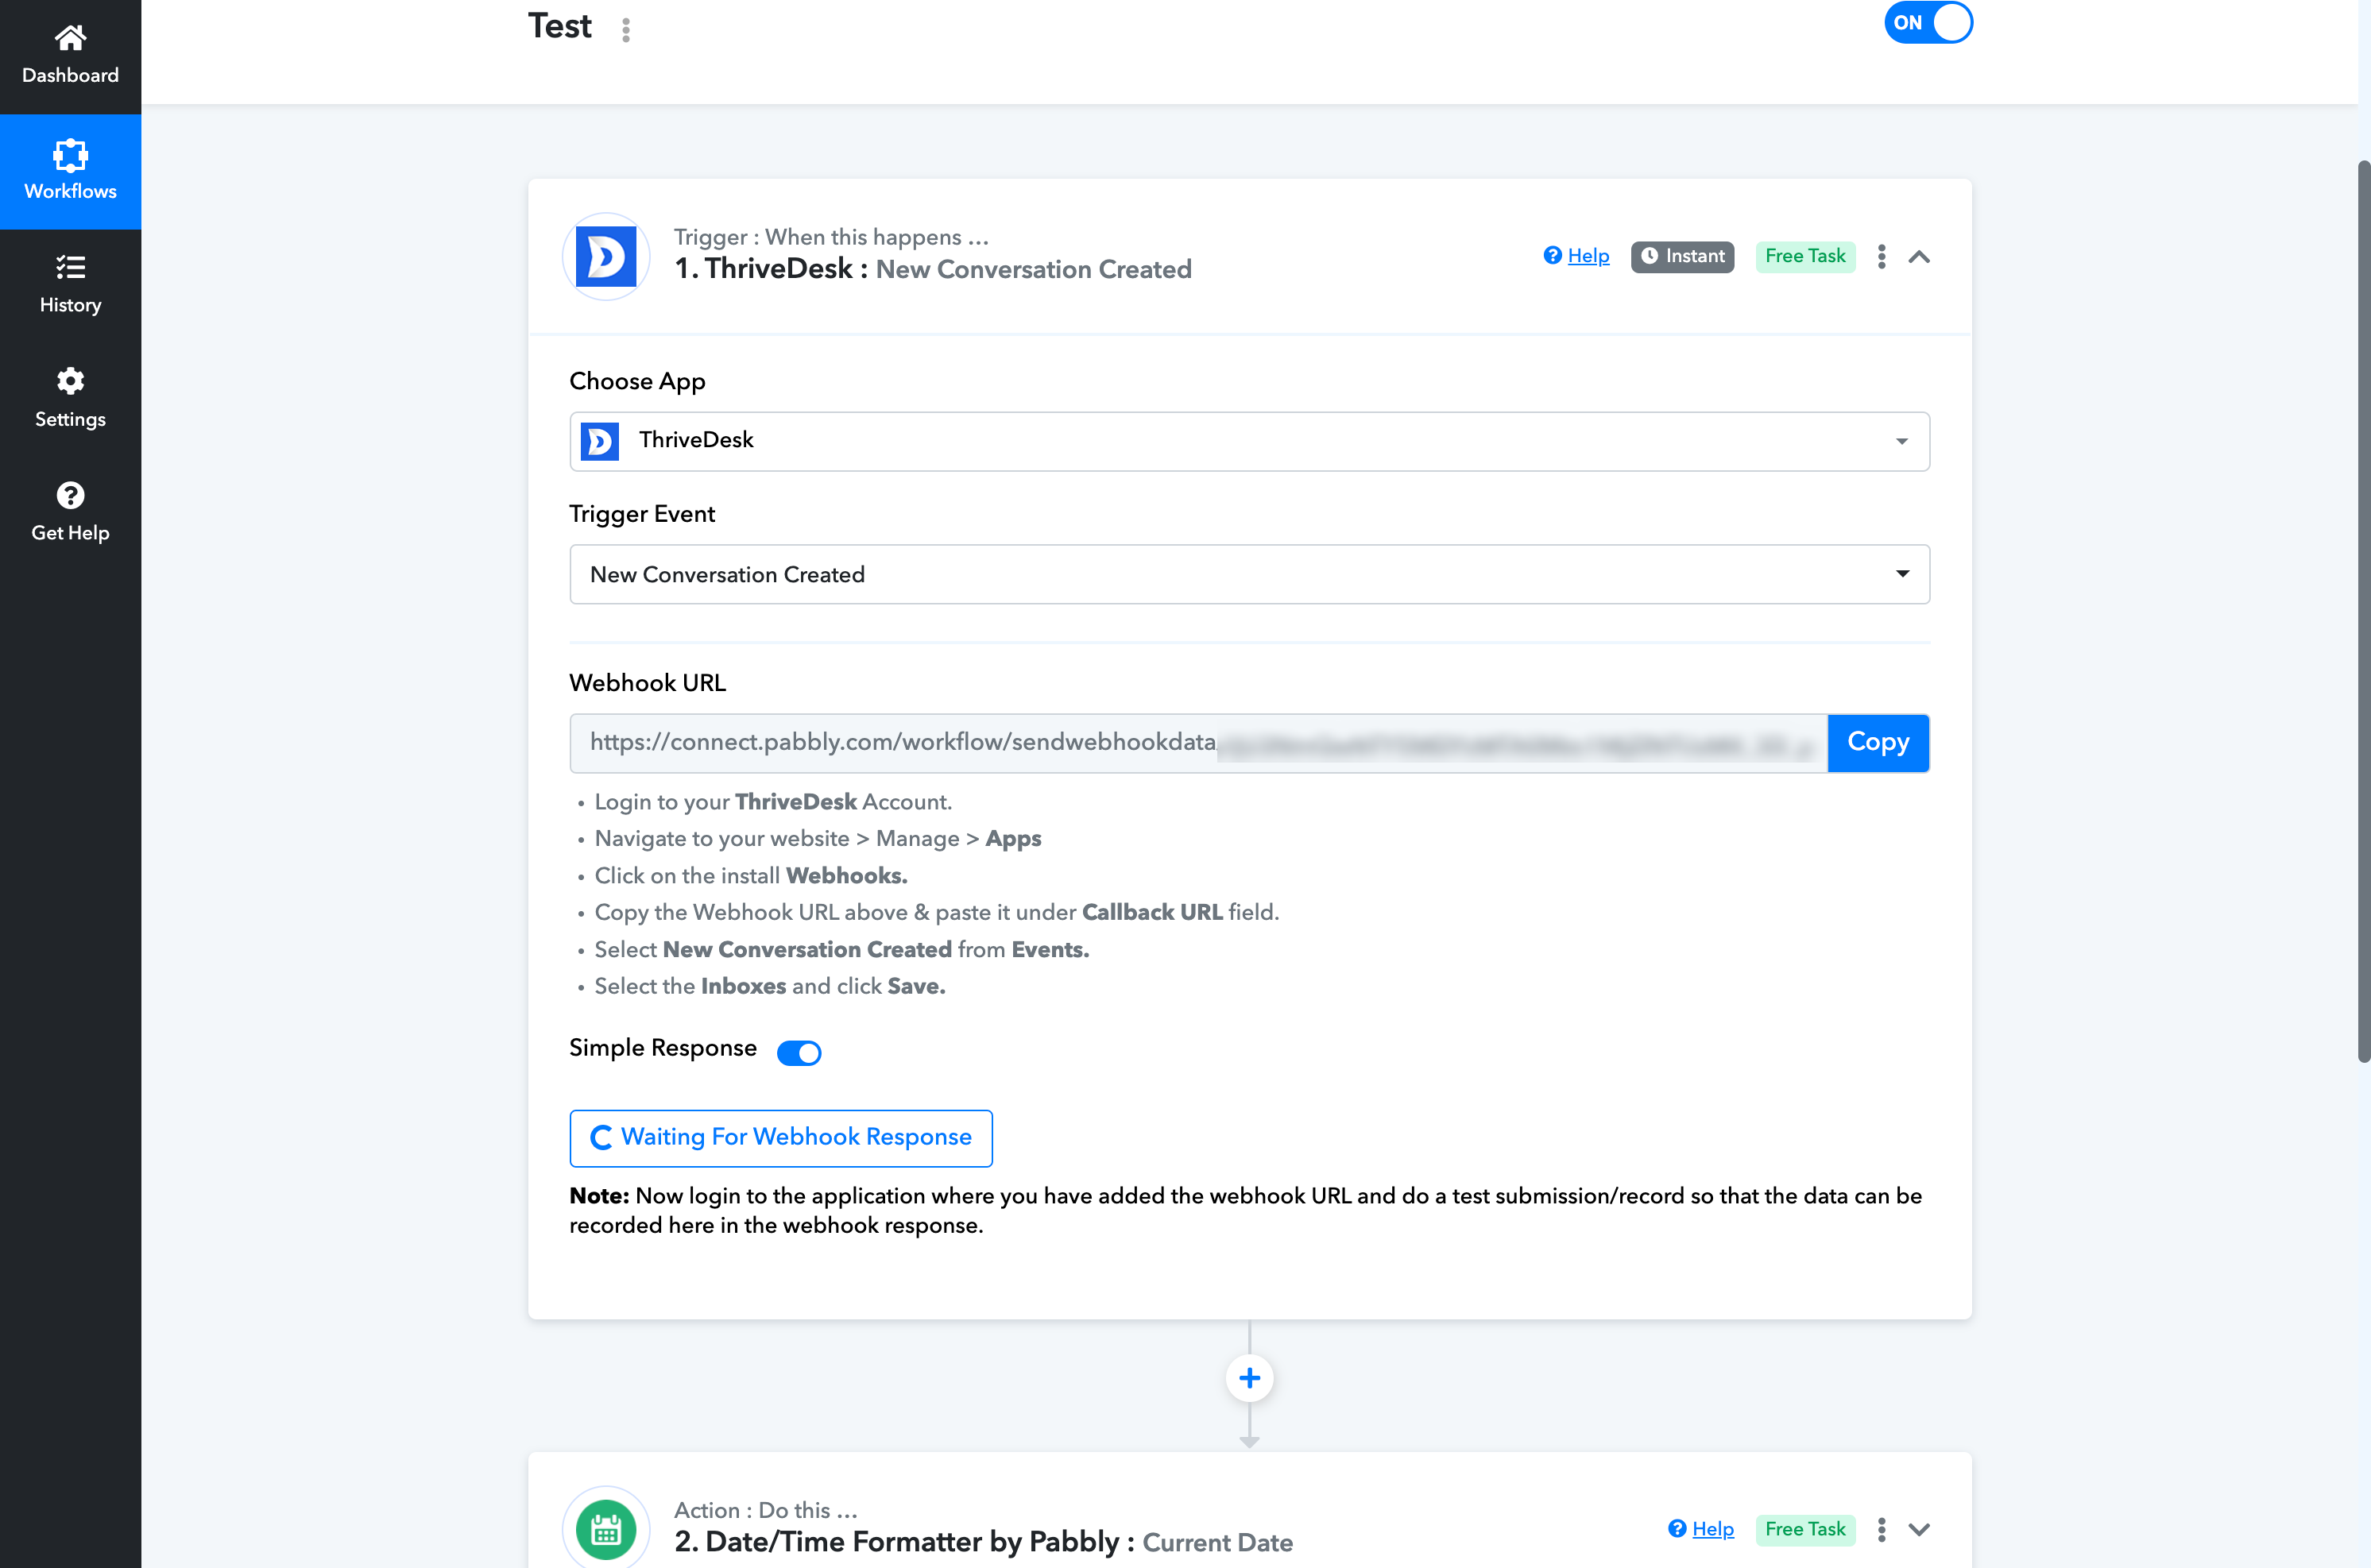2371x1568 pixels.
Task: Click the "Navigate to your website > Manage > Apps" instruction
Action: pyautogui.click(x=818, y=839)
